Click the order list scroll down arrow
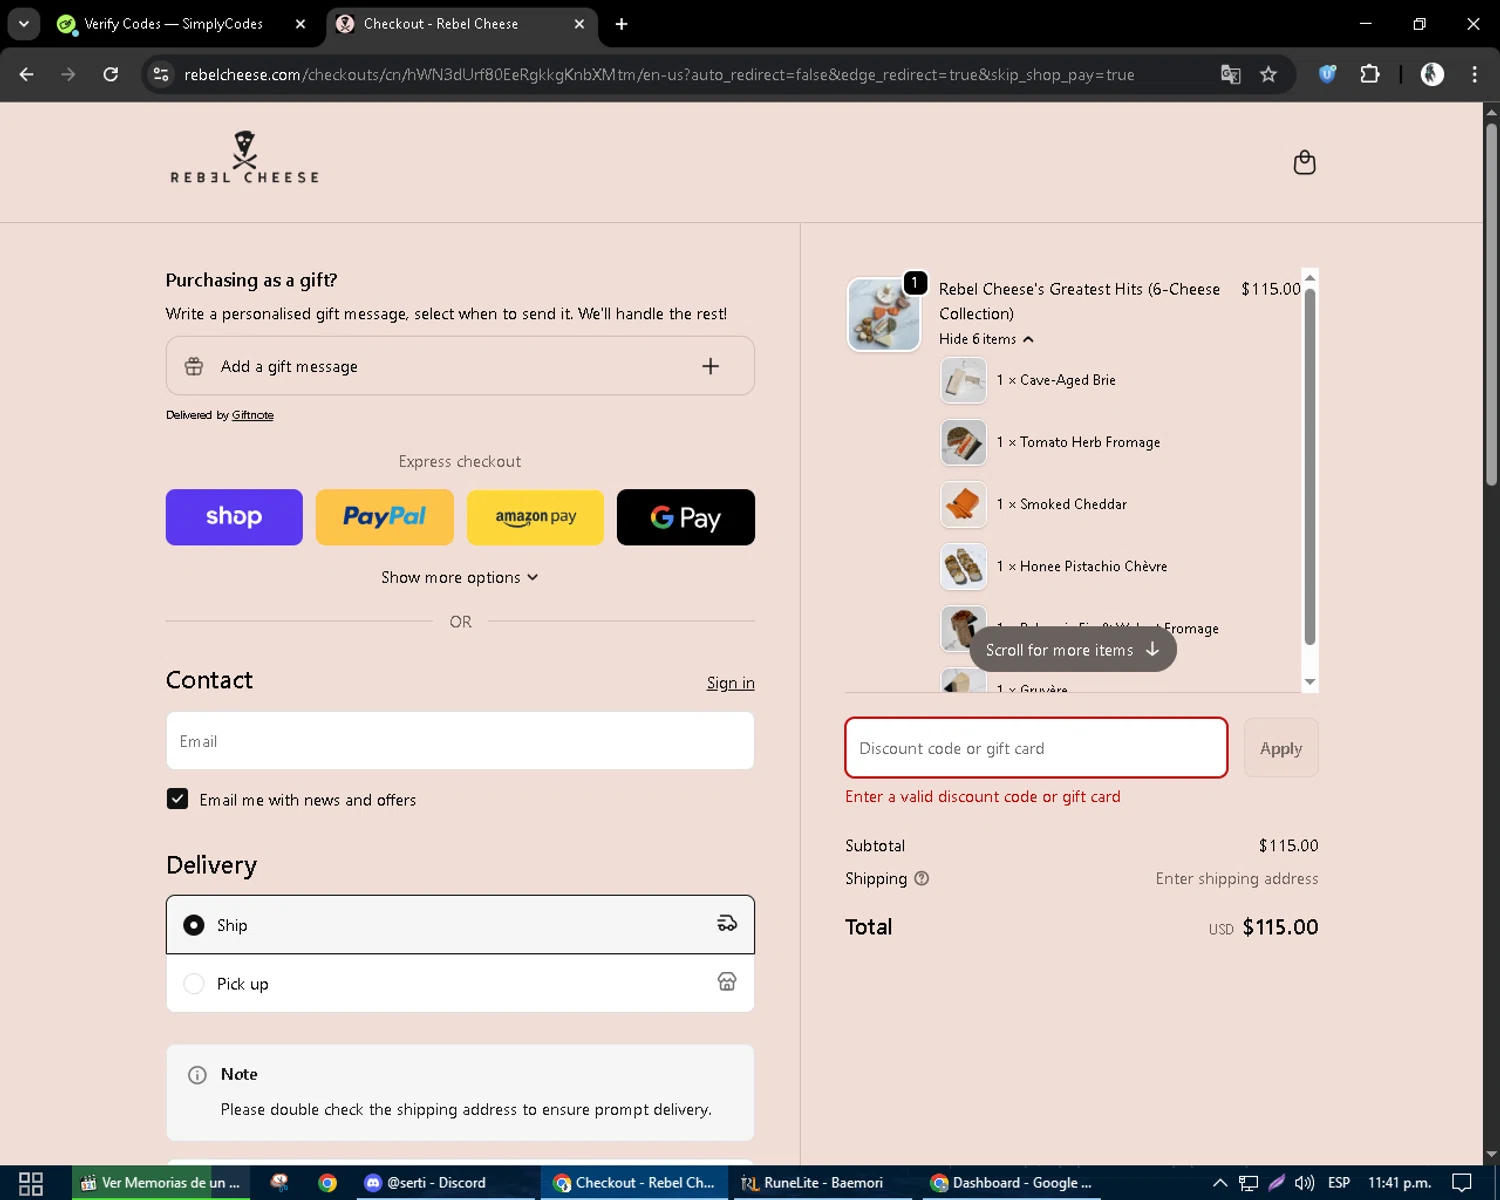The image size is (1500, 1200). click(x=1310, y=682)
